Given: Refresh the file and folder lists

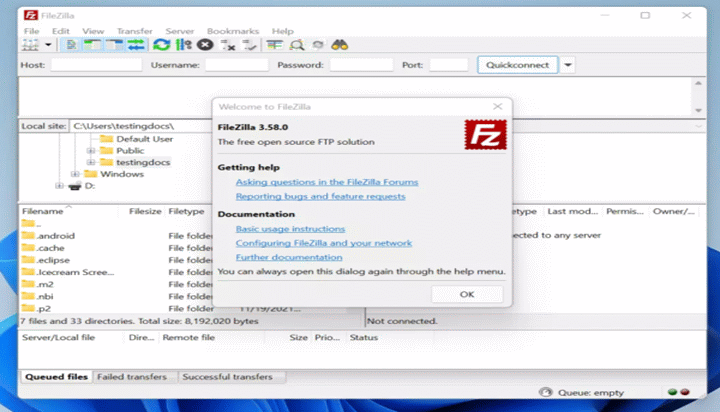Looking at the screenshot, I should tap(161, 45).
